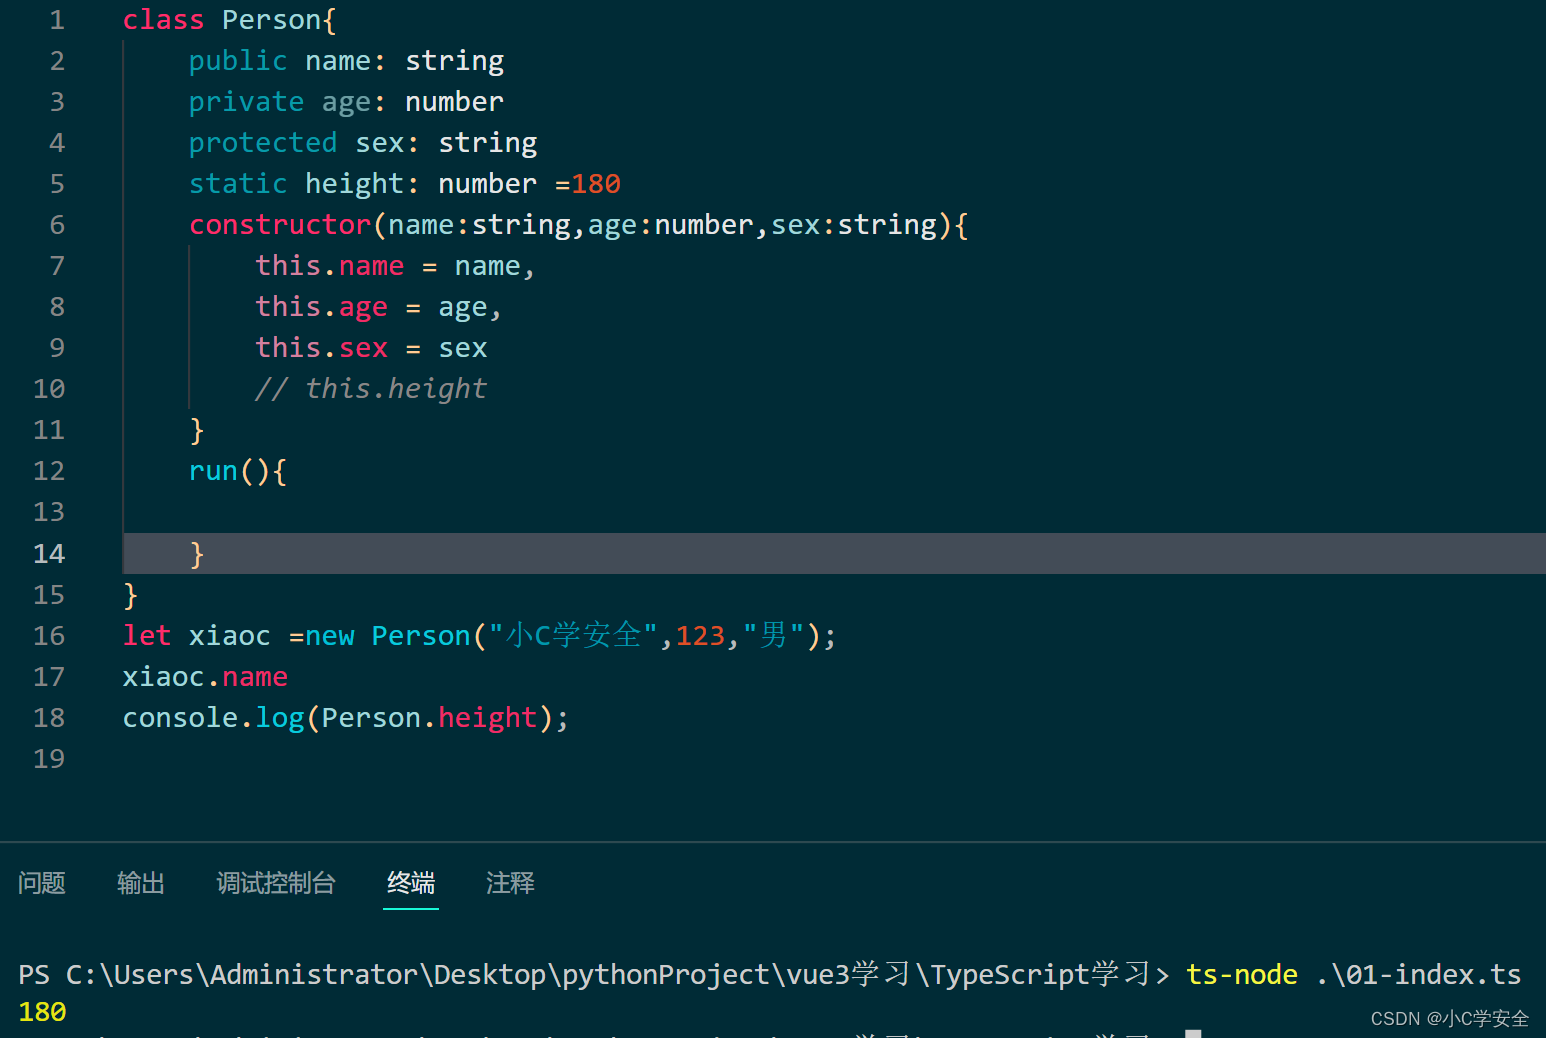Click the new Person expression on line 16
The width and height of the screenshot is (1546, 1038).
(385, 635)
